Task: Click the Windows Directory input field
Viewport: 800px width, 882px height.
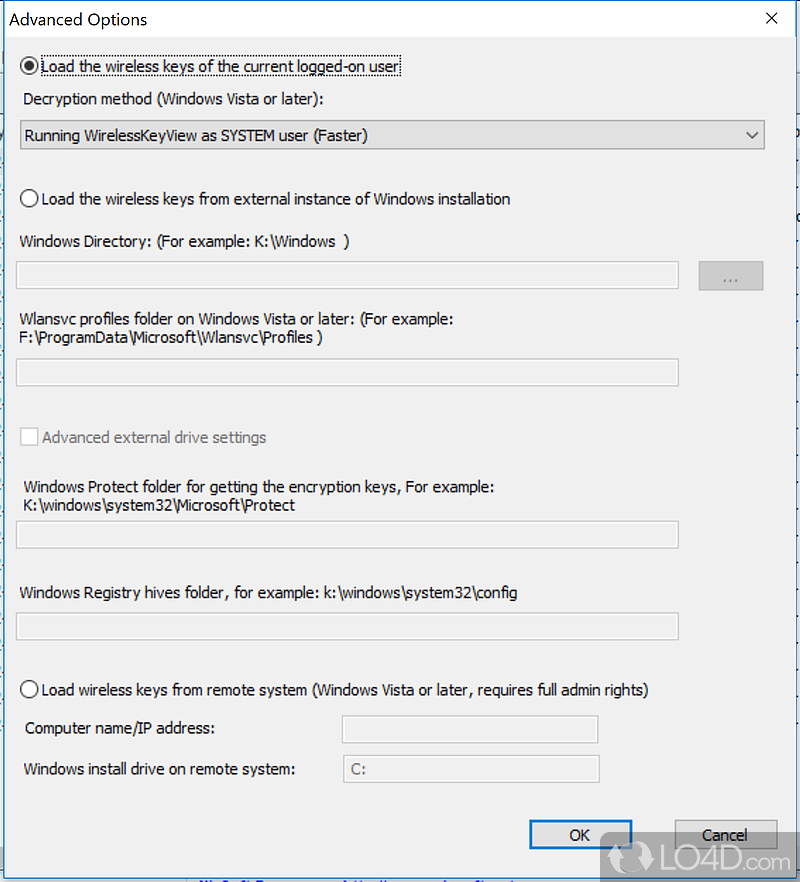Action: tap(347, 276)
